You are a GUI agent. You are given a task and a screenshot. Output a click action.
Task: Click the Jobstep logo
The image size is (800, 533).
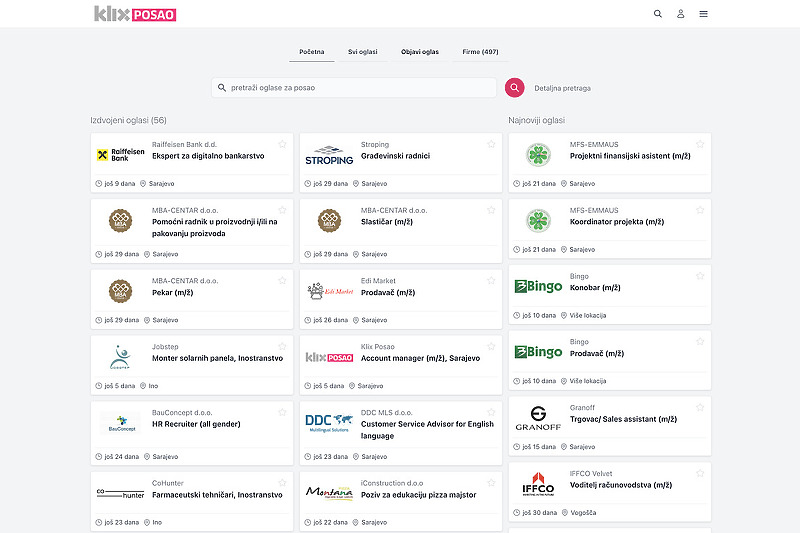click(120, 357)
